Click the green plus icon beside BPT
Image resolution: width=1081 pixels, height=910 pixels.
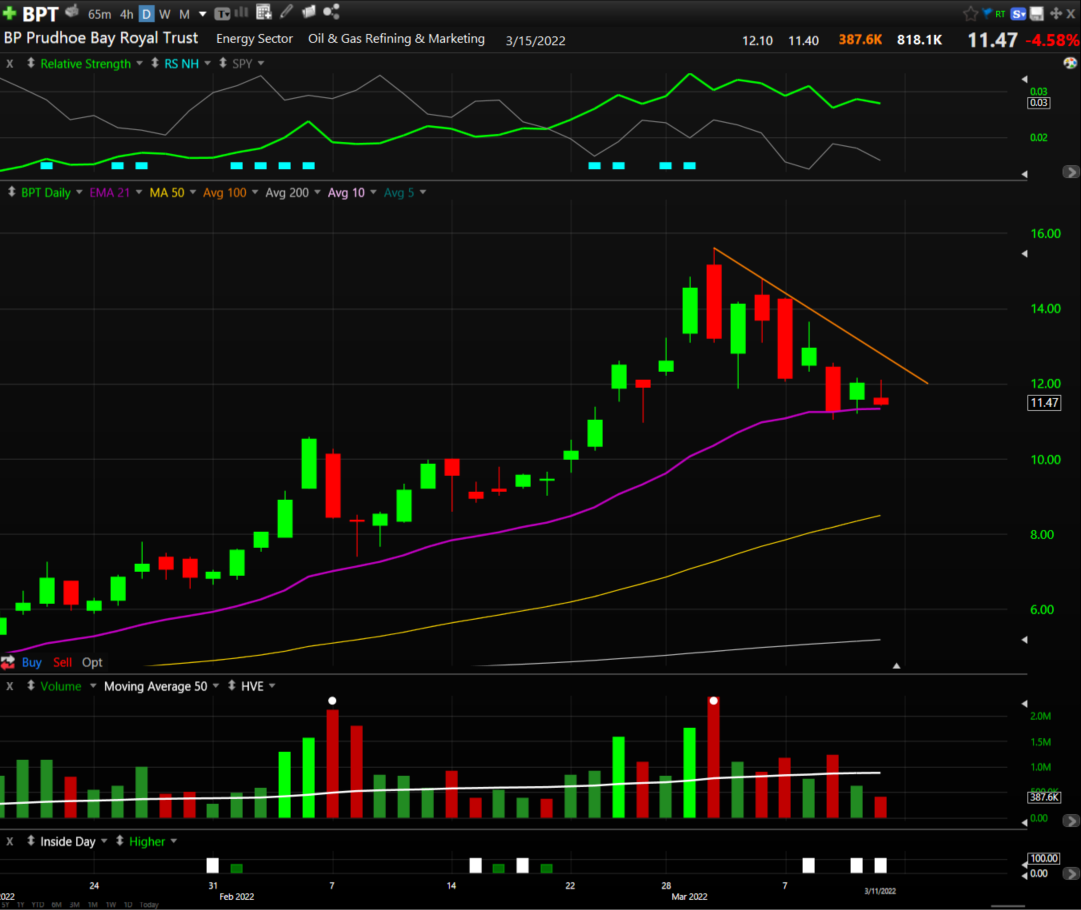[x=10, y=13]
